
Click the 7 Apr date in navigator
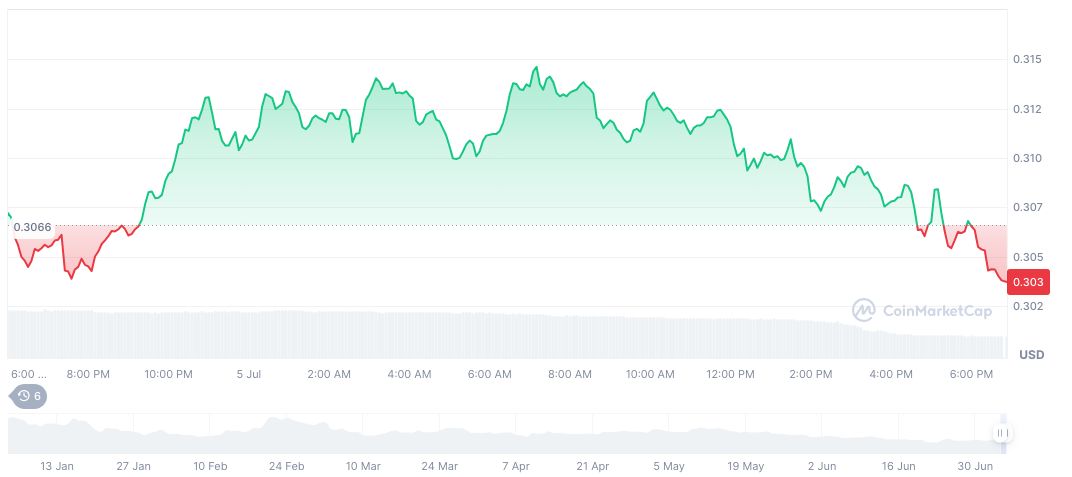(516, 466)
